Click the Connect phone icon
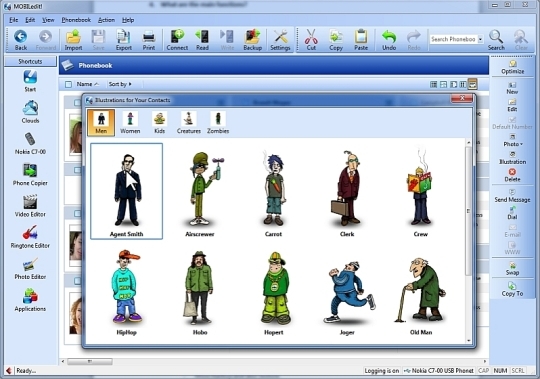 177,40
